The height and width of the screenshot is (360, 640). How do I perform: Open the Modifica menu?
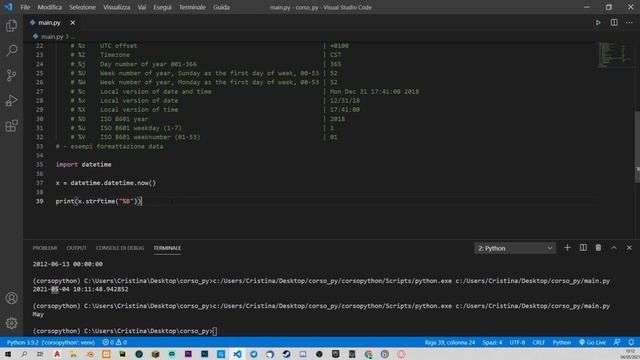(x=50, y=7)
